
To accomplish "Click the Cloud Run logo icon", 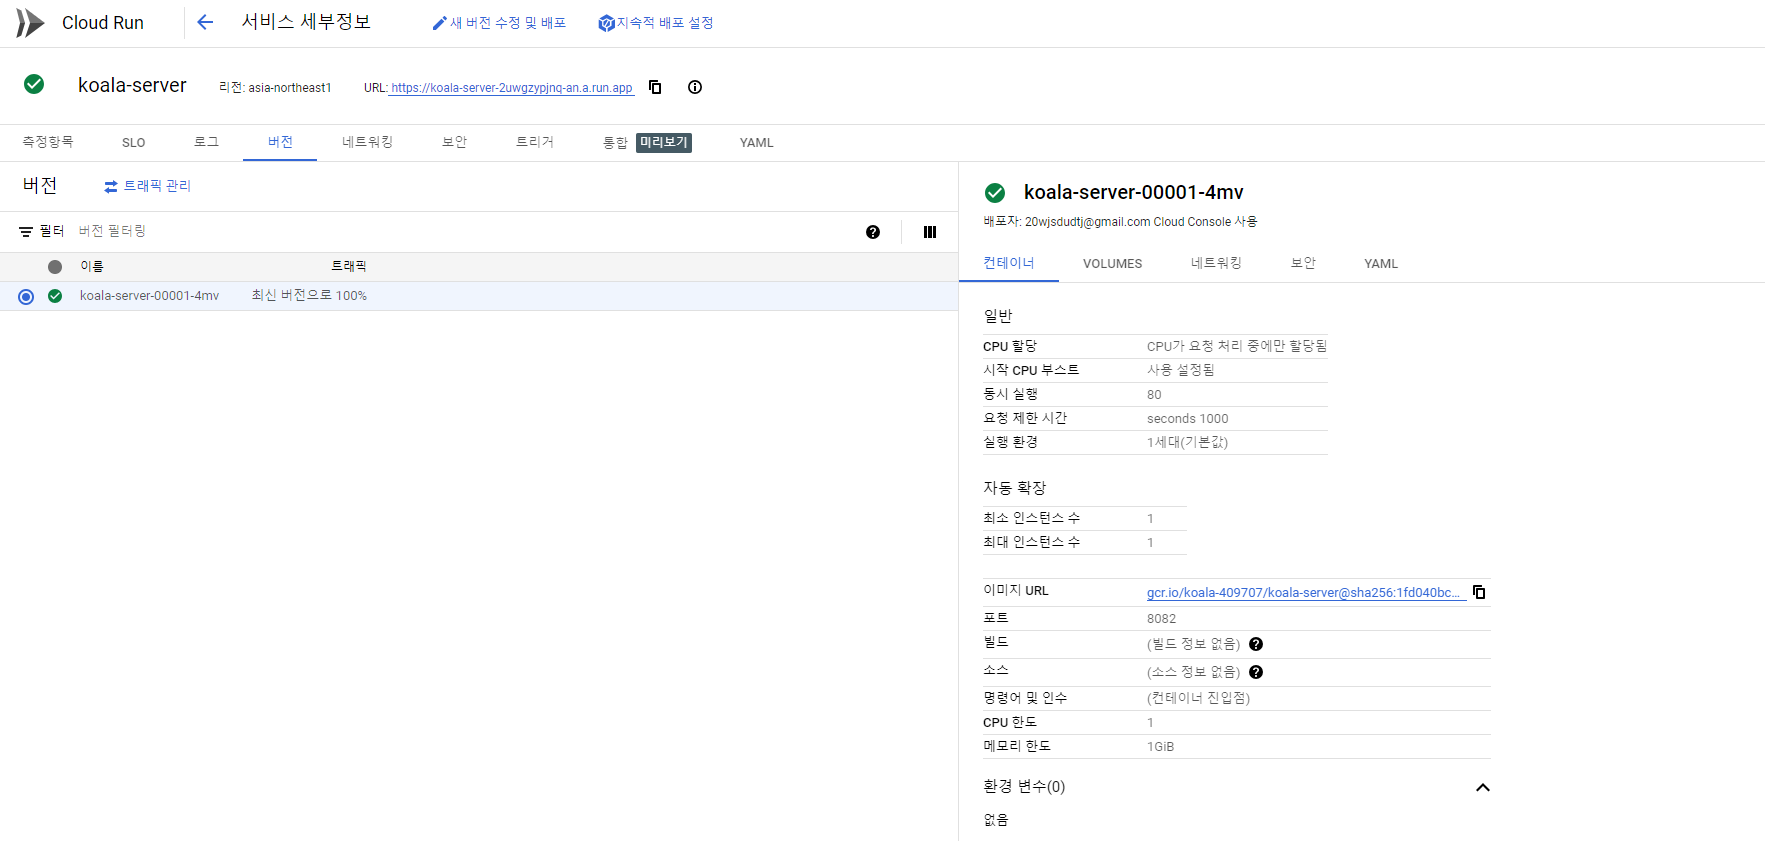I will pos(30,22).
